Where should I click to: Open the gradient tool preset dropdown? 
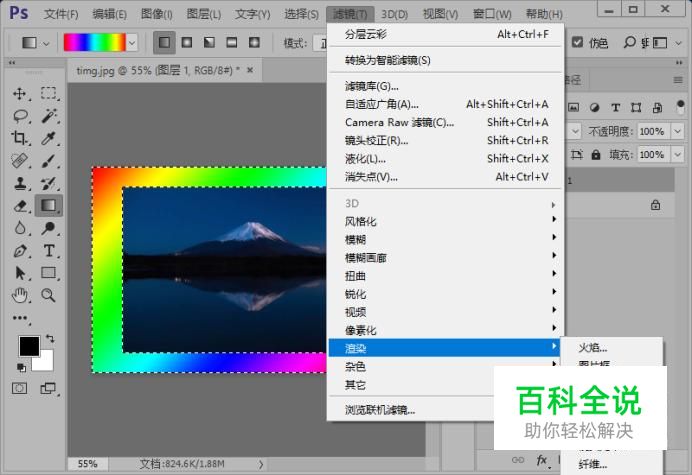click(x=46, y=43)
